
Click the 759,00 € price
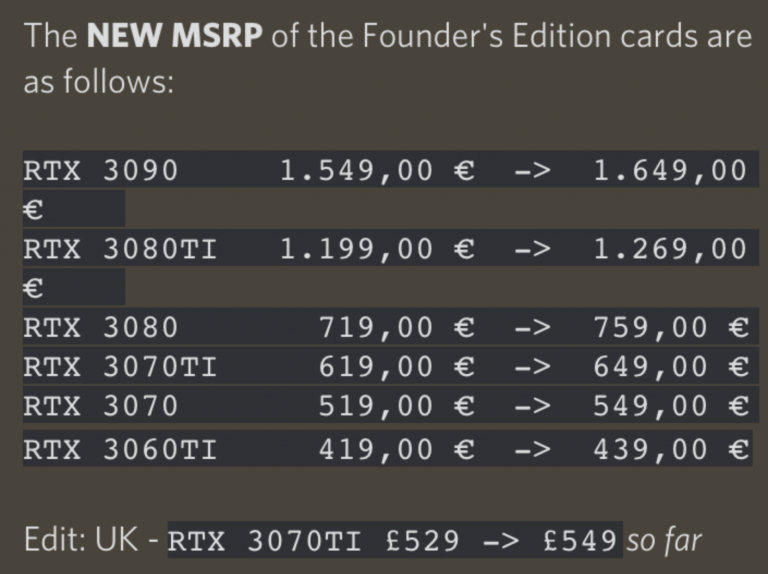point(671,328)
